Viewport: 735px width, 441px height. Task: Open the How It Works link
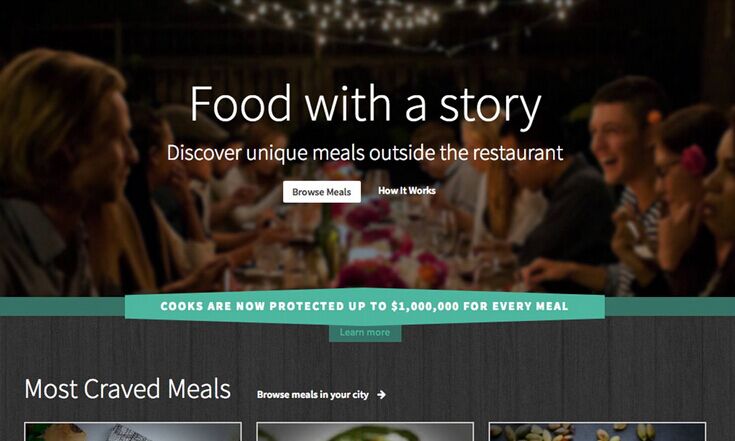407,191
